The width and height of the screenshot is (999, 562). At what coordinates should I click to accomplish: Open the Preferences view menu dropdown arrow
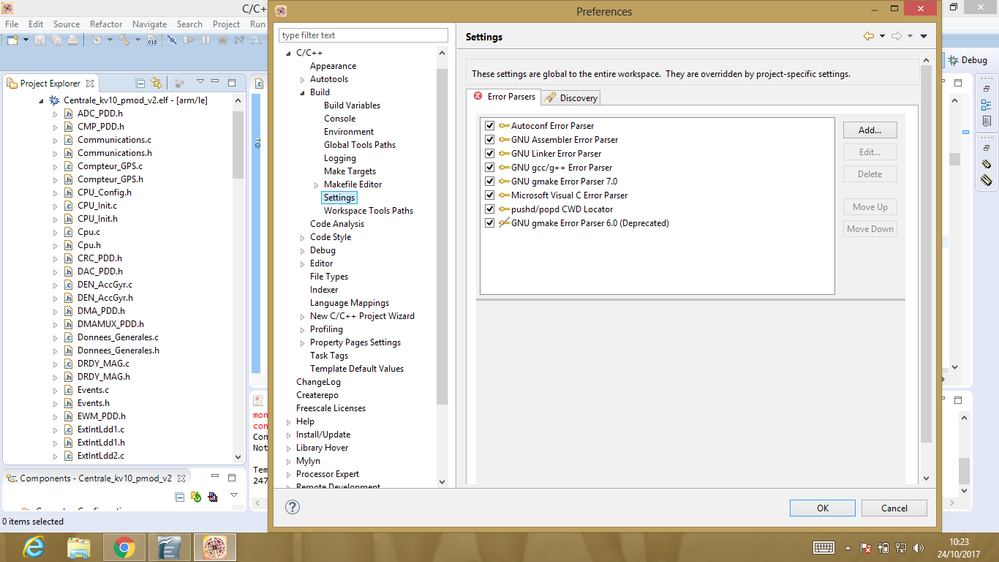[x=924, y=36]
